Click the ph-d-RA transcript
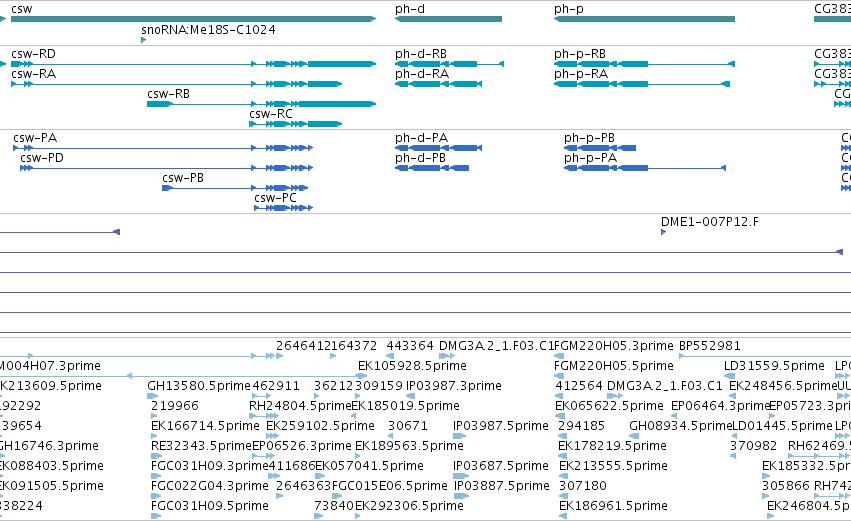Image resolution: width=851 pixels, height=521 pixels. pyautogui.click(x=439, y=84)
